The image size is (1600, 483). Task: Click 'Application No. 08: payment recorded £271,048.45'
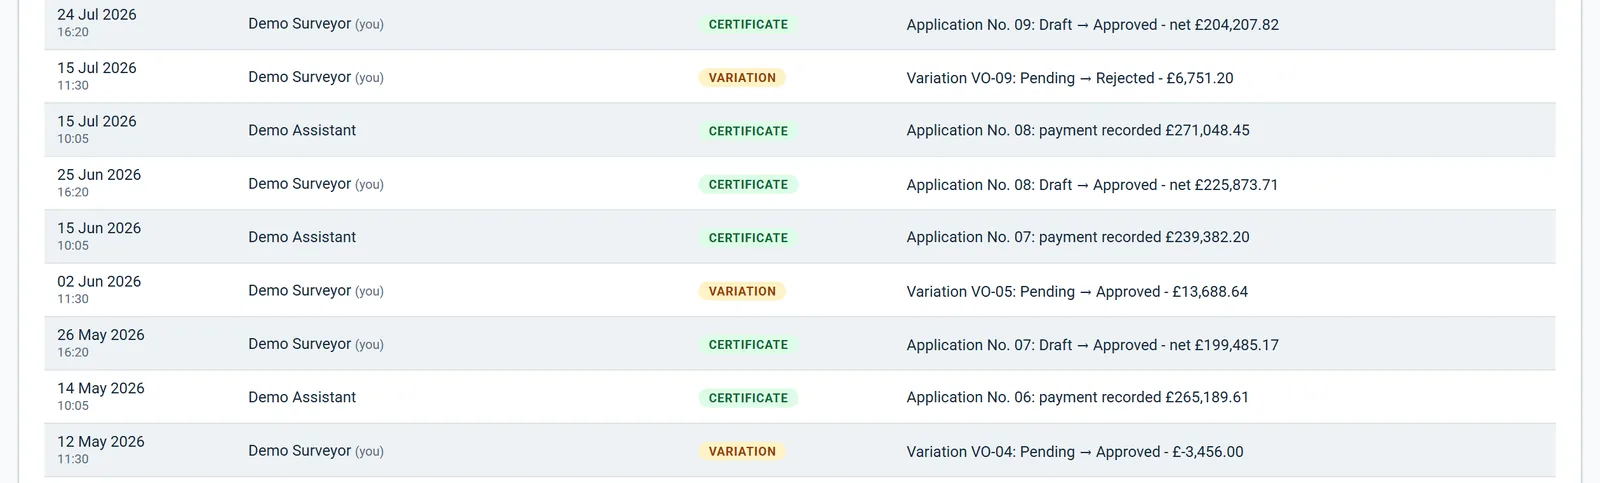(1078, 130)
